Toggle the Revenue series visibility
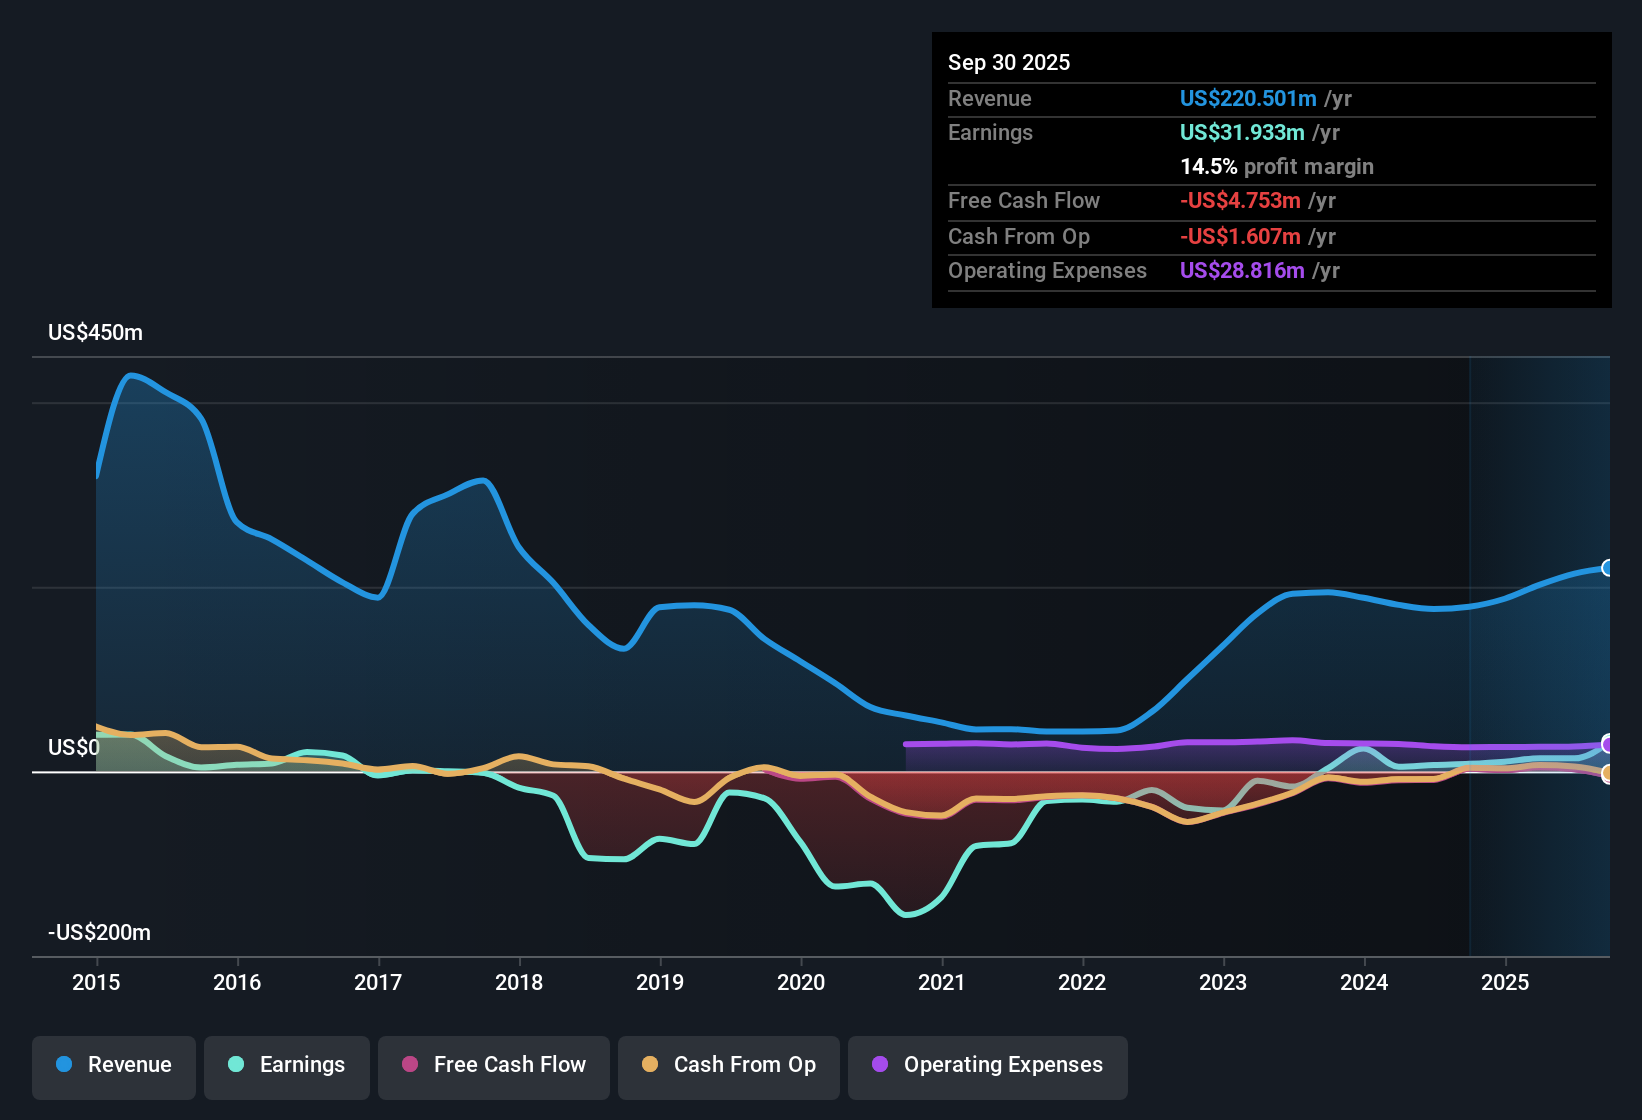The image size is (1642, 1120). pos(113,1065)
